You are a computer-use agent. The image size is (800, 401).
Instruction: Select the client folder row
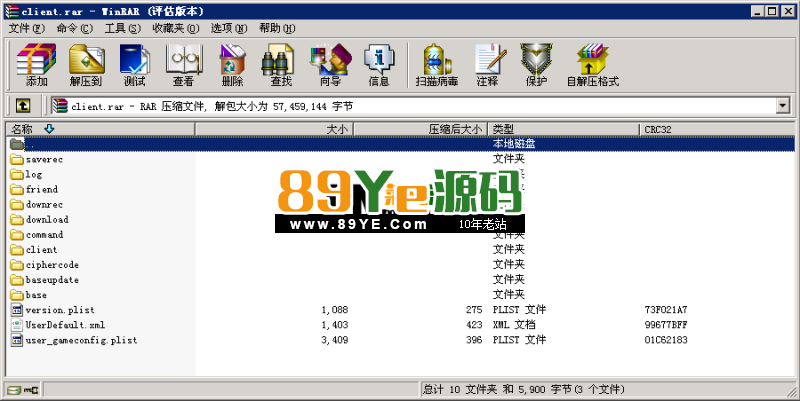(401, 249)
